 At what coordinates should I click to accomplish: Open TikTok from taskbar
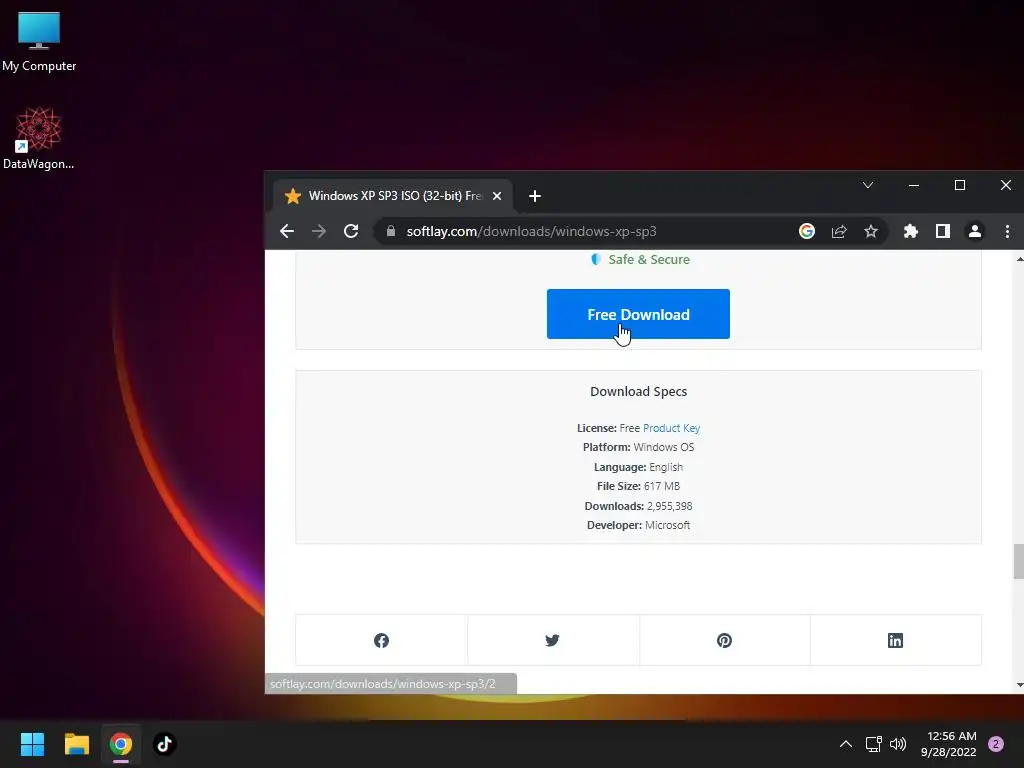coord(165,744)
